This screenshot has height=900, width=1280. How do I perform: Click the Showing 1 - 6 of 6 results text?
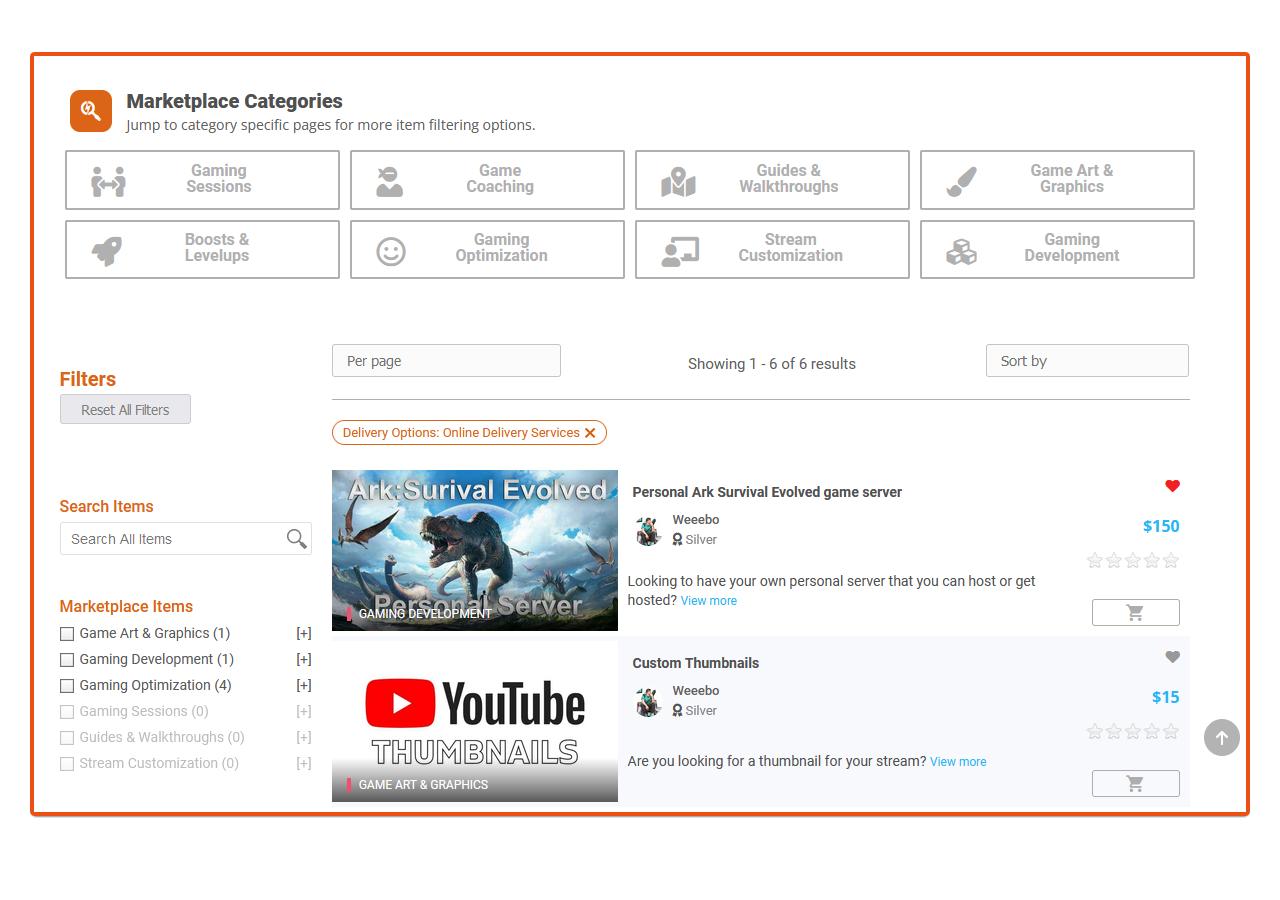coord(772,364)
